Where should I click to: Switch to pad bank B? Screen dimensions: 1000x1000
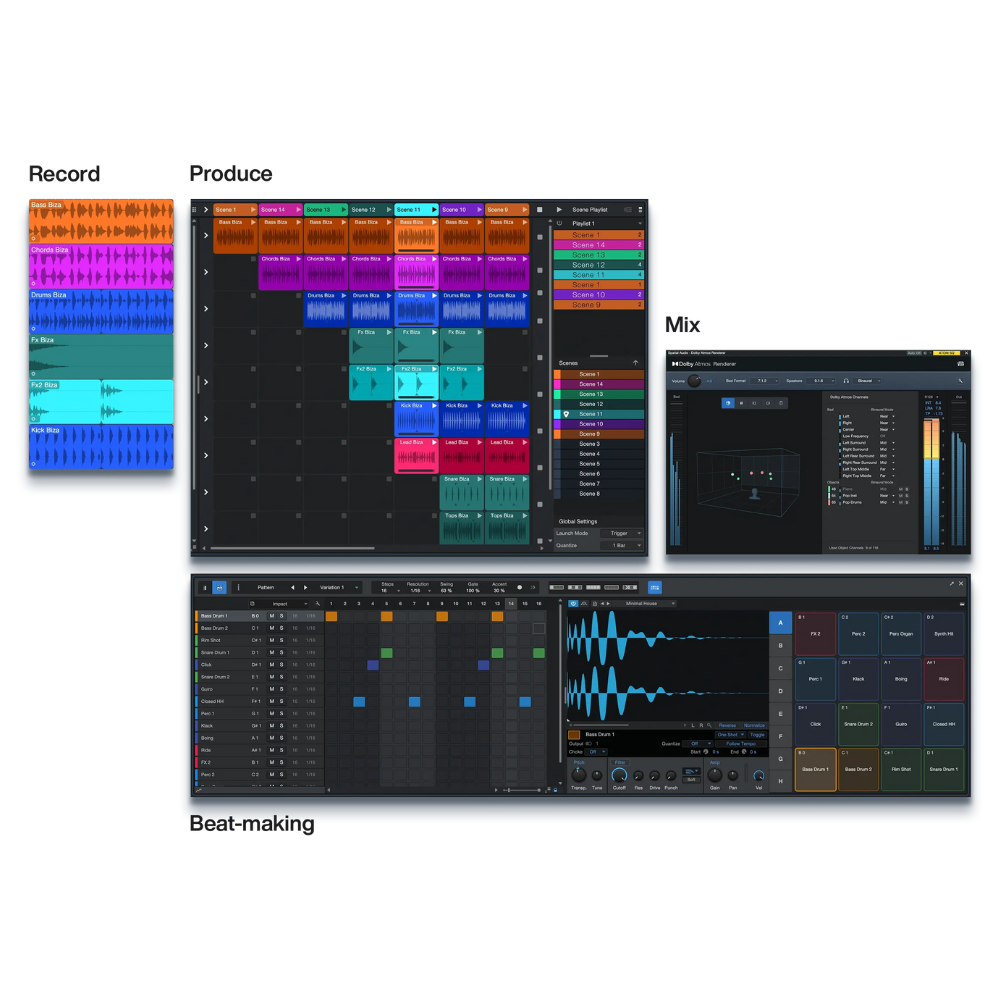pos(780,646)
